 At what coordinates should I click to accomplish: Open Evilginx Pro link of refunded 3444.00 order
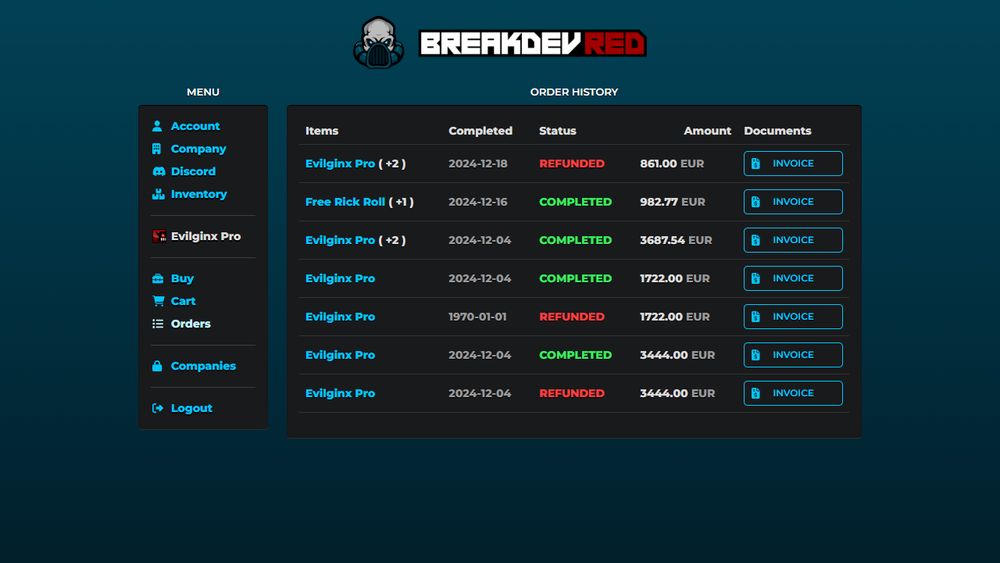coord(340,393)
